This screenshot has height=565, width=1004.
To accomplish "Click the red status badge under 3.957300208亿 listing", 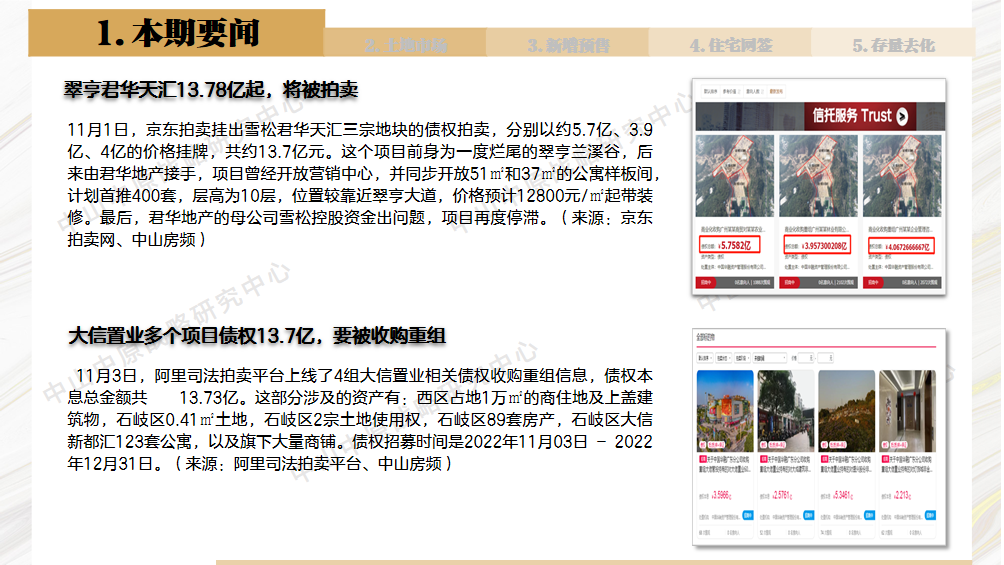I will (789, 282).
